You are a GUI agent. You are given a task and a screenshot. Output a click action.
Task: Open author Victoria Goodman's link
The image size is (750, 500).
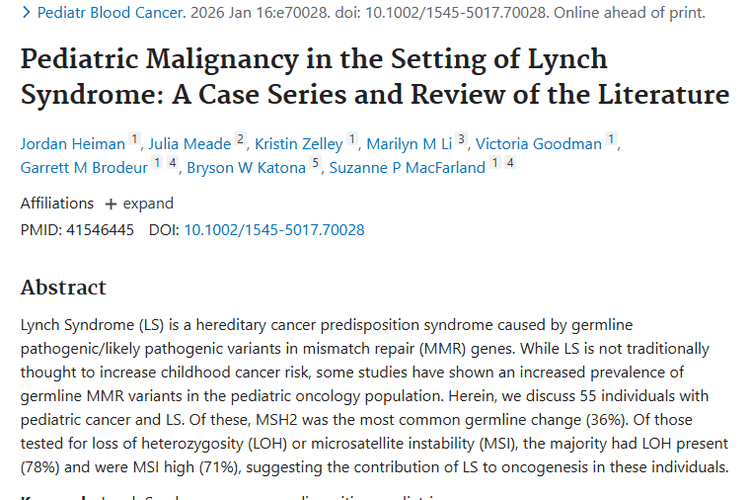pyautogui.click(x=539, y=144)
